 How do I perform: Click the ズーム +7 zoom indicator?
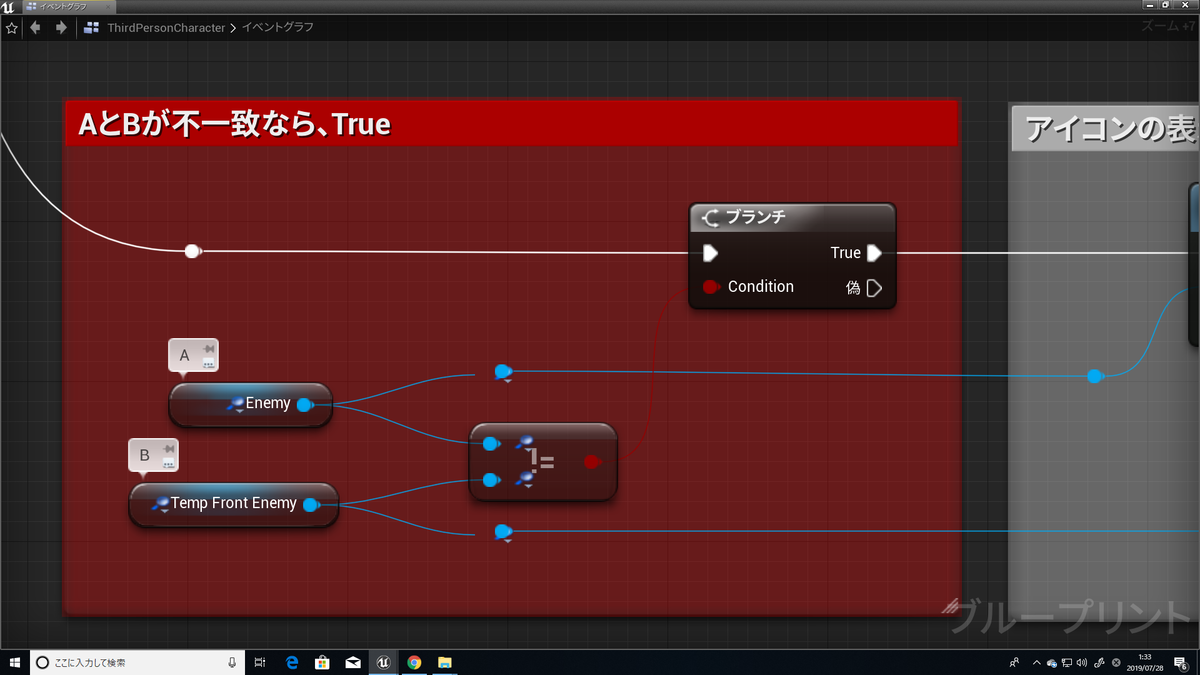[1167, 27]
